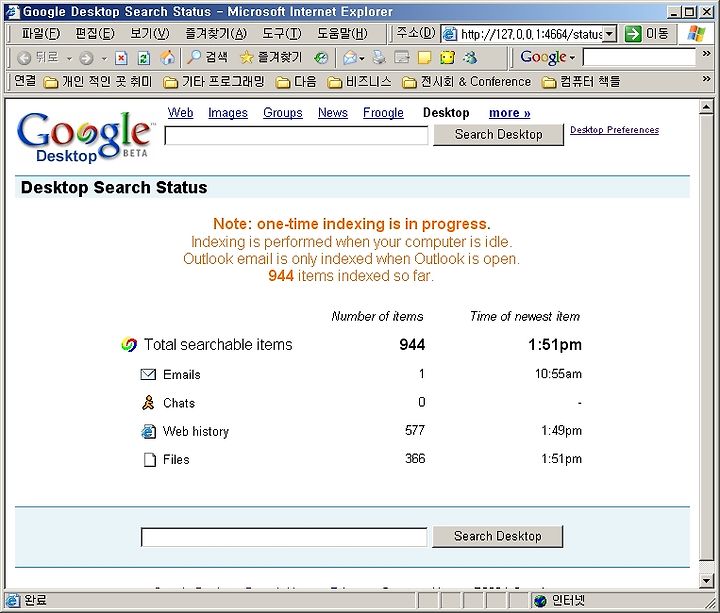Go to Home page icon

[167, 57]
